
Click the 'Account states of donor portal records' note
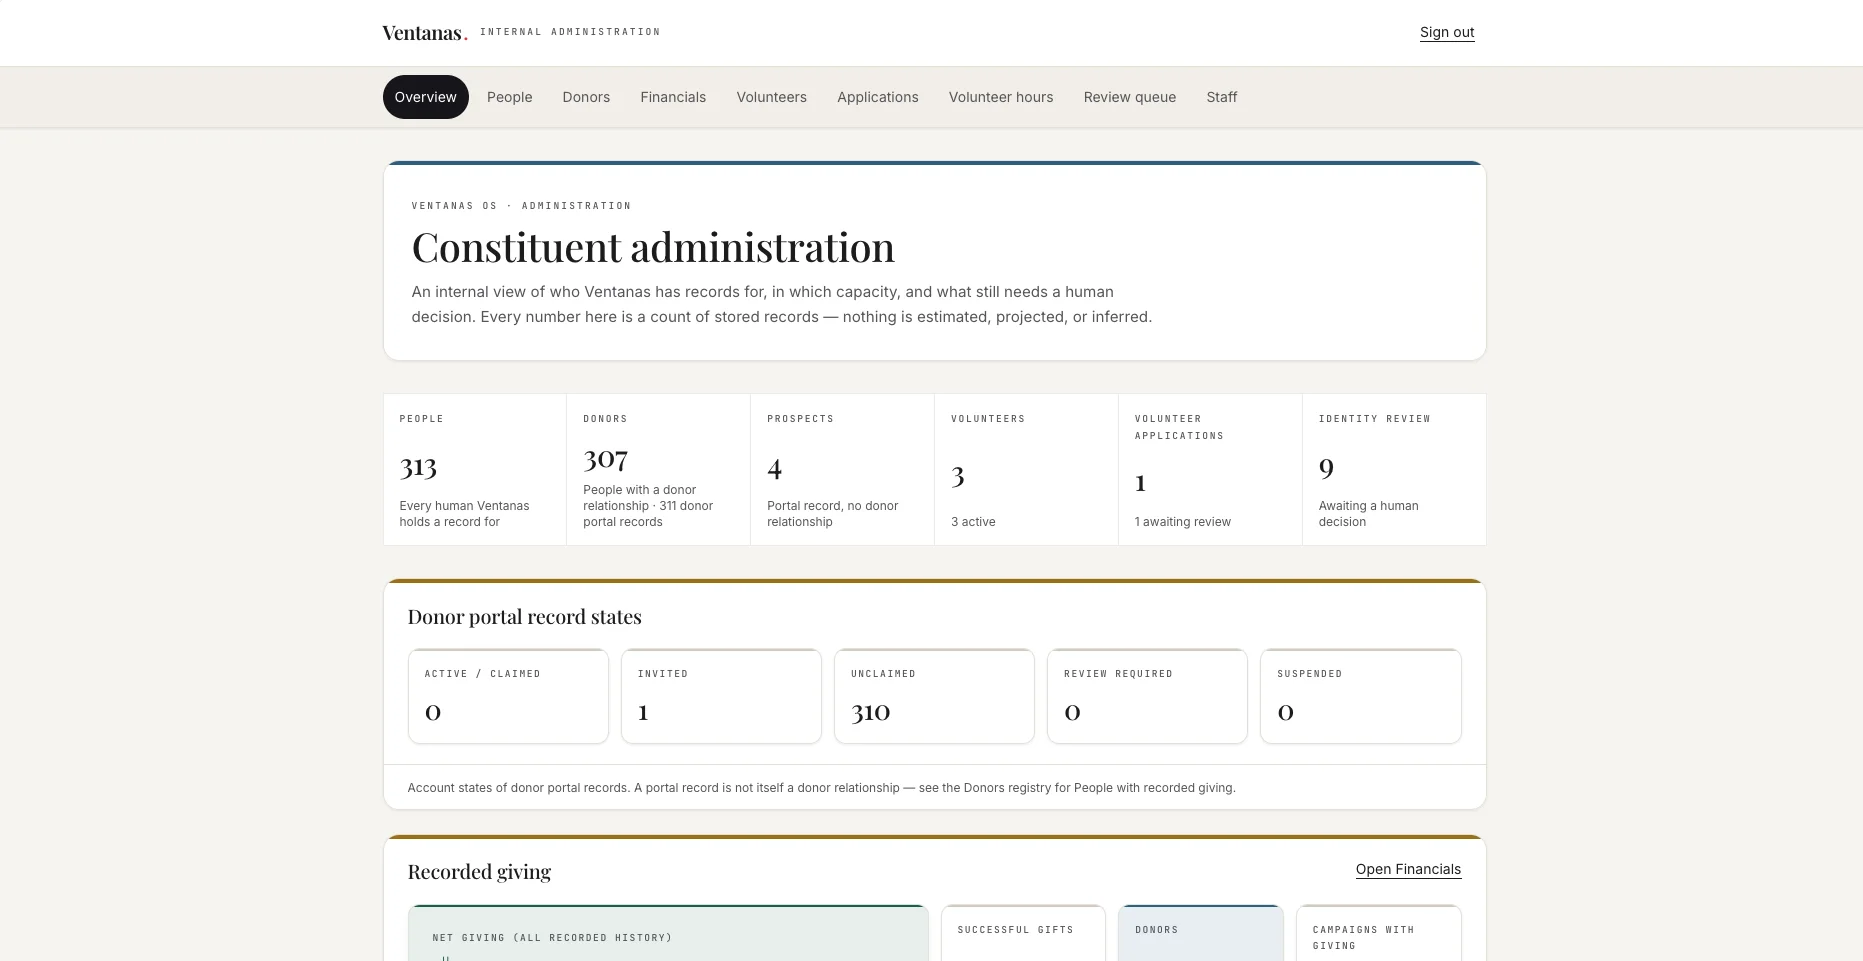click(x=821, y=788)
